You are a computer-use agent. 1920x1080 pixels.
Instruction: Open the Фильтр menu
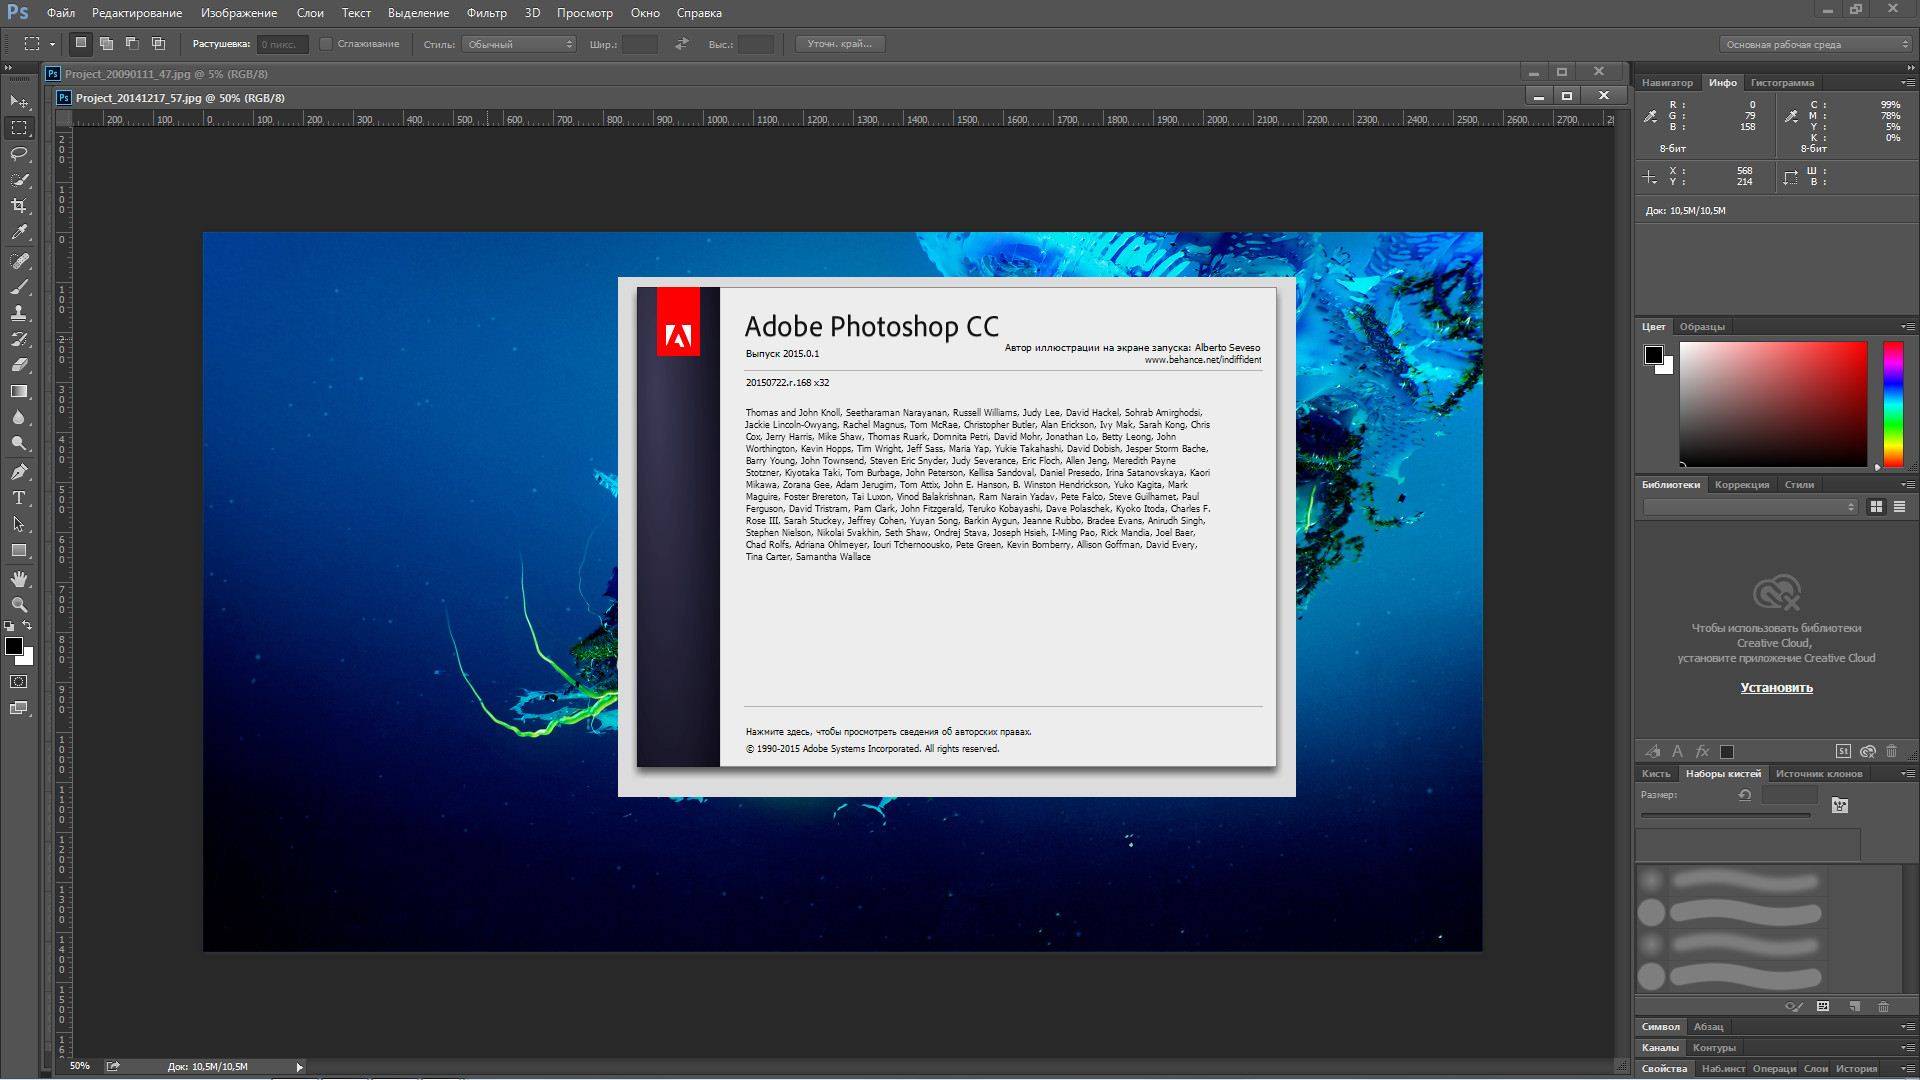tap(487, 13)
